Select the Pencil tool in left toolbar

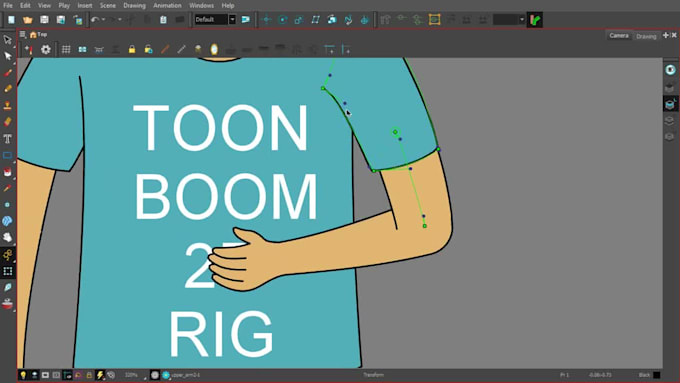[7, 89]
